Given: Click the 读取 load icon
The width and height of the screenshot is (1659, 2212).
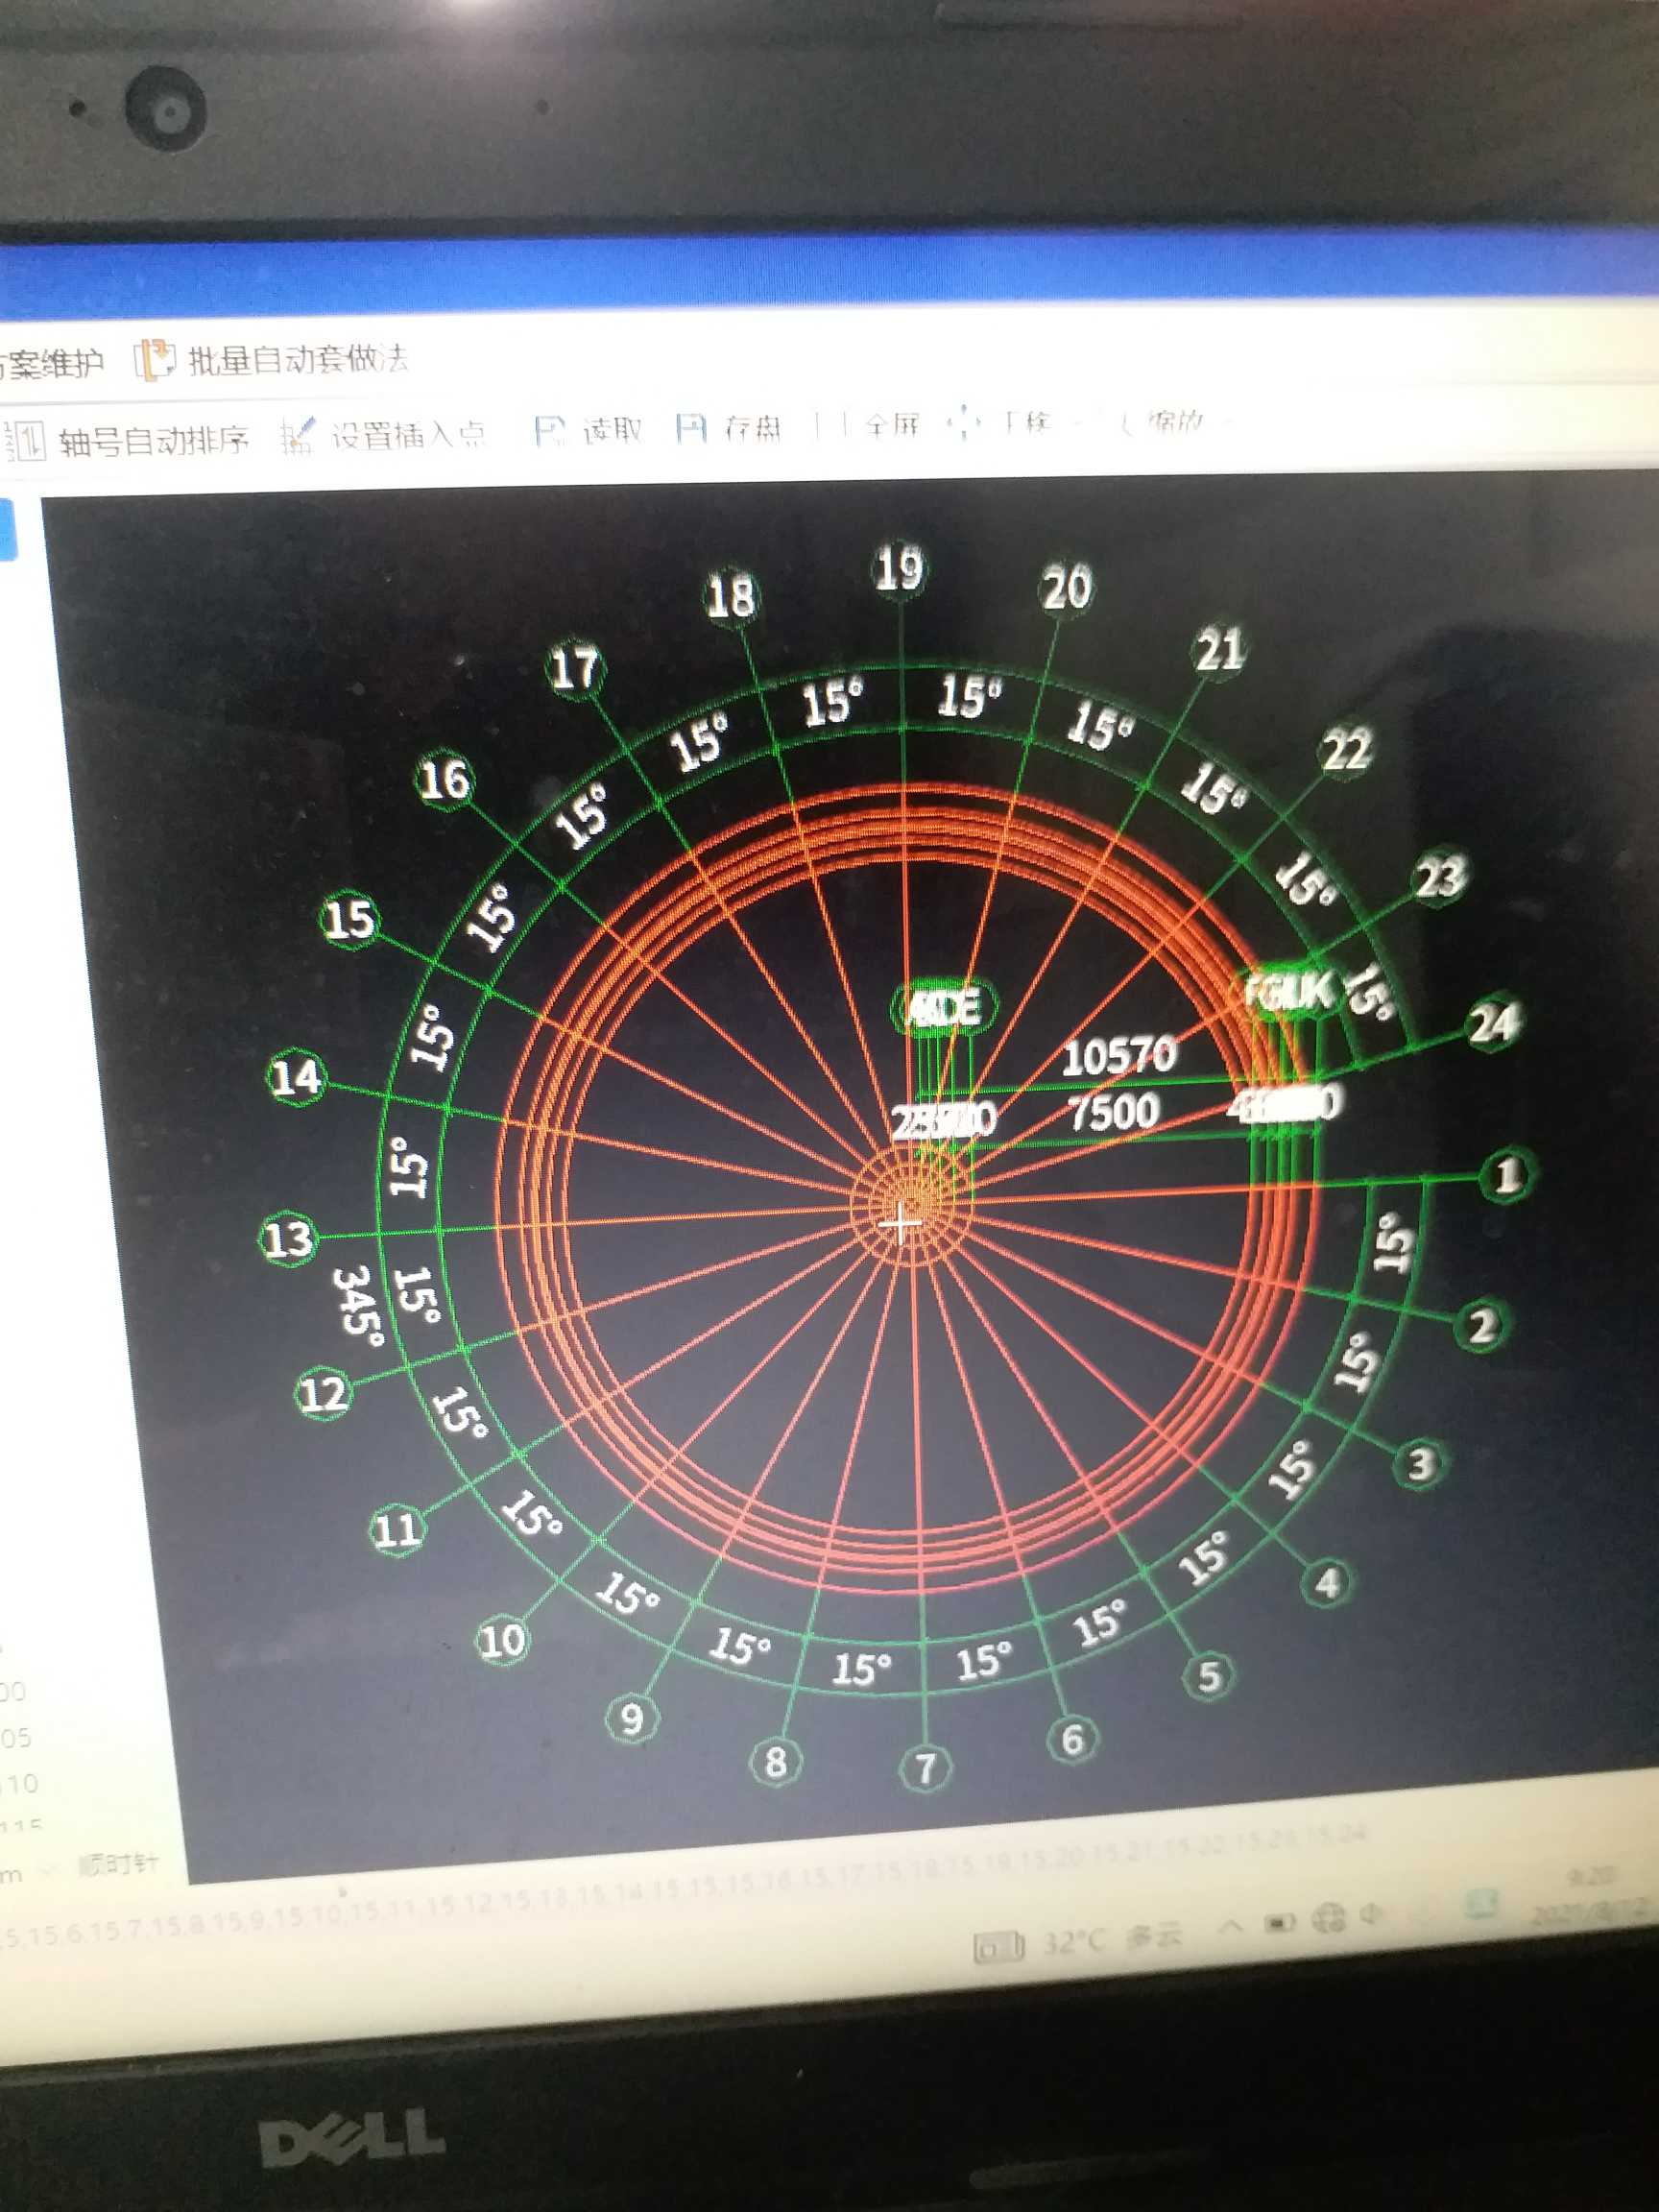Looking at the screenshot, I should pyautogui.click(x=550, y=430).
